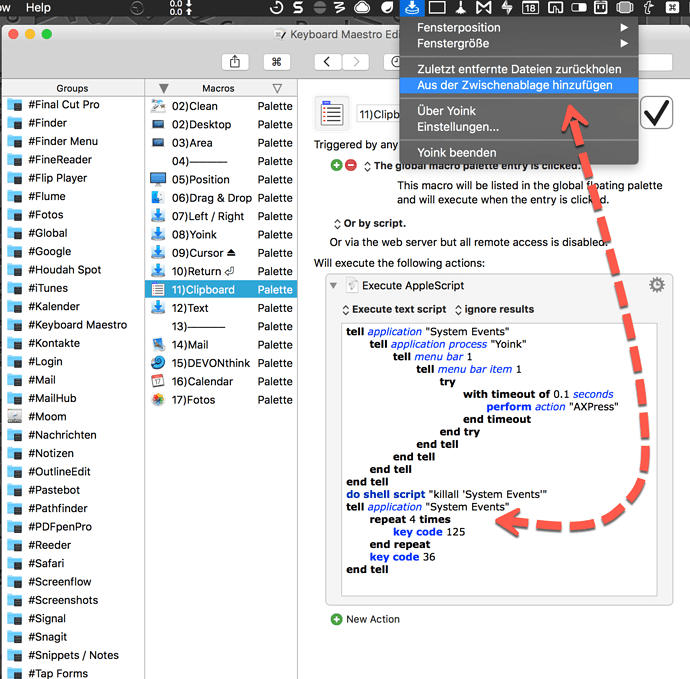Click the right outlined triangle in the Macros header
This screenshot has height=679, width=690.
[x=277, y=88]
